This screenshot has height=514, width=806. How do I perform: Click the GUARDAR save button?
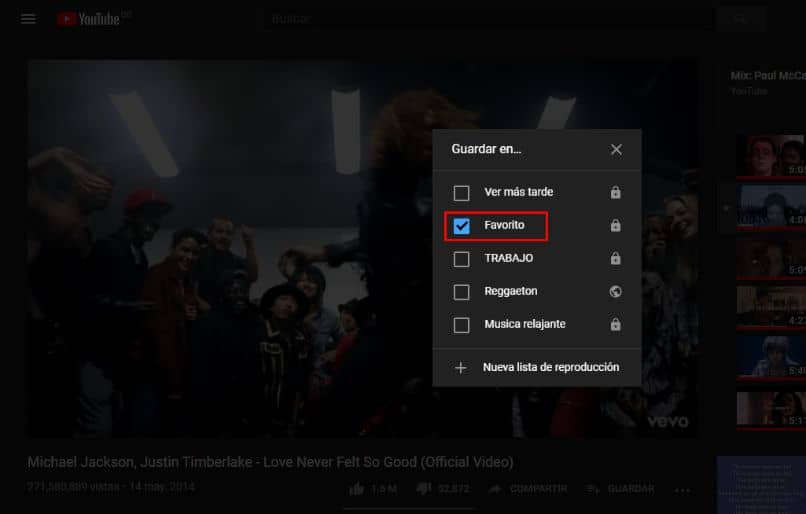click(620, 489)
